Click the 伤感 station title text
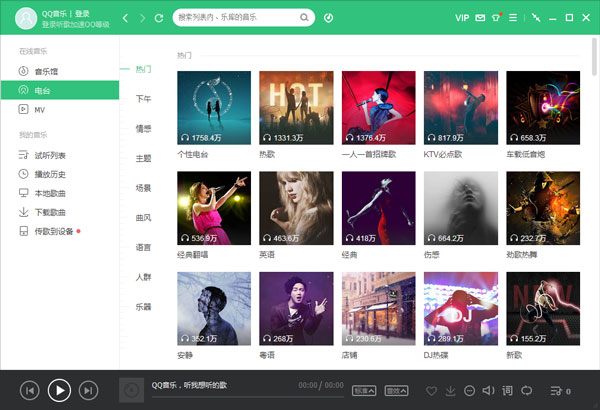 (432, 255)
